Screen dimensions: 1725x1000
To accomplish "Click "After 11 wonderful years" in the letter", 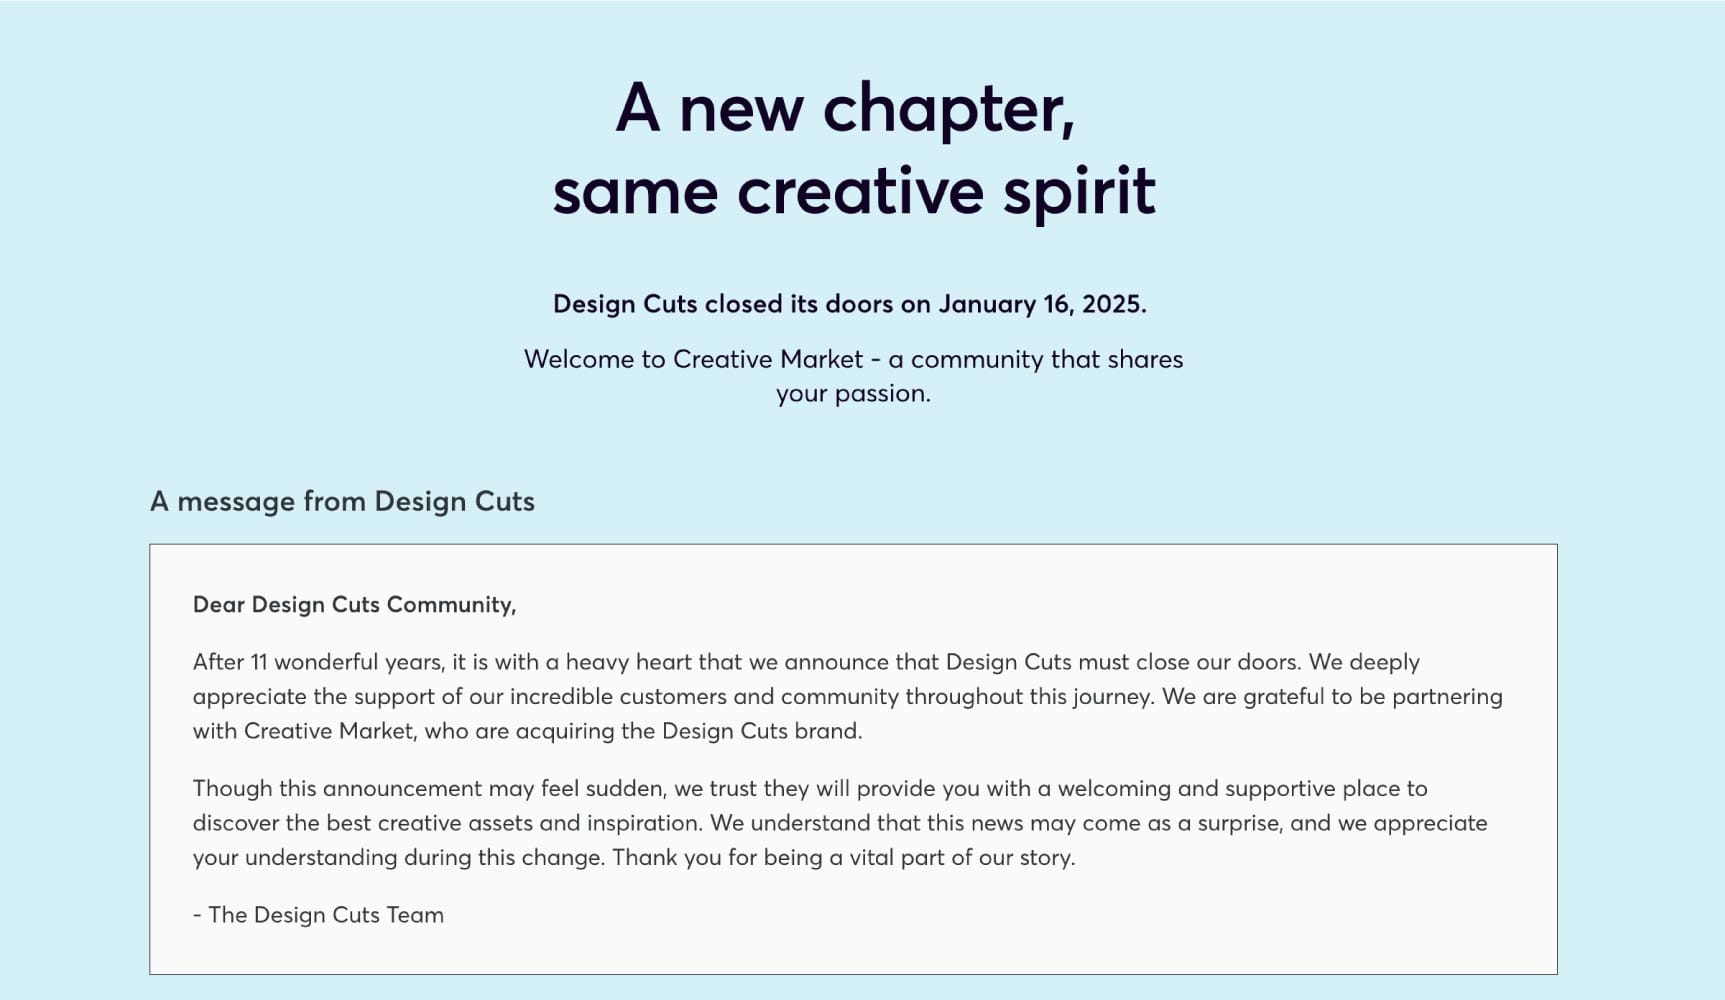I will [x=317, y=662].
